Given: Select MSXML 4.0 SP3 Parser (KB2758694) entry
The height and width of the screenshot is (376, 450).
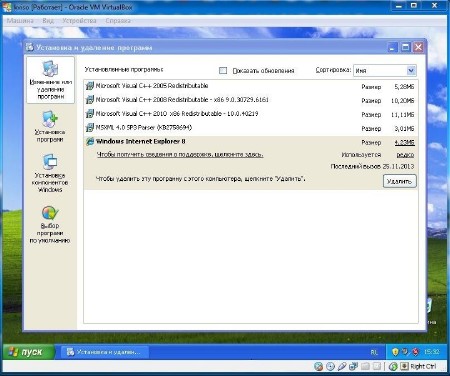Looking at the screenshot, I should [251, 128].
